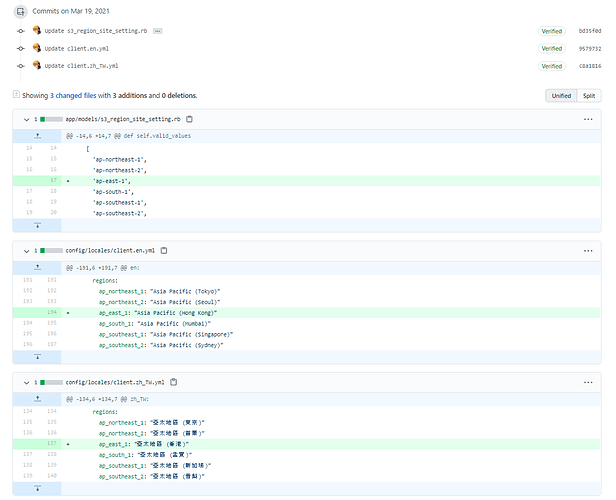Open the 3 changed files link

(x=73, y=95)
